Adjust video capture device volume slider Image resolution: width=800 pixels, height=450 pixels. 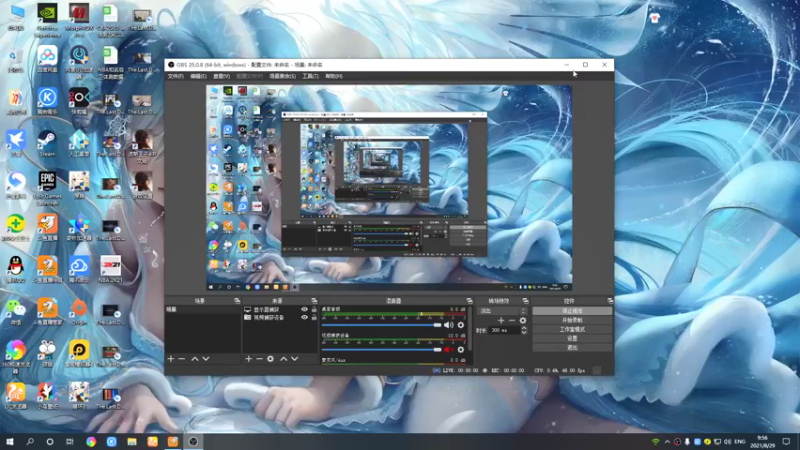pos(382,349)
